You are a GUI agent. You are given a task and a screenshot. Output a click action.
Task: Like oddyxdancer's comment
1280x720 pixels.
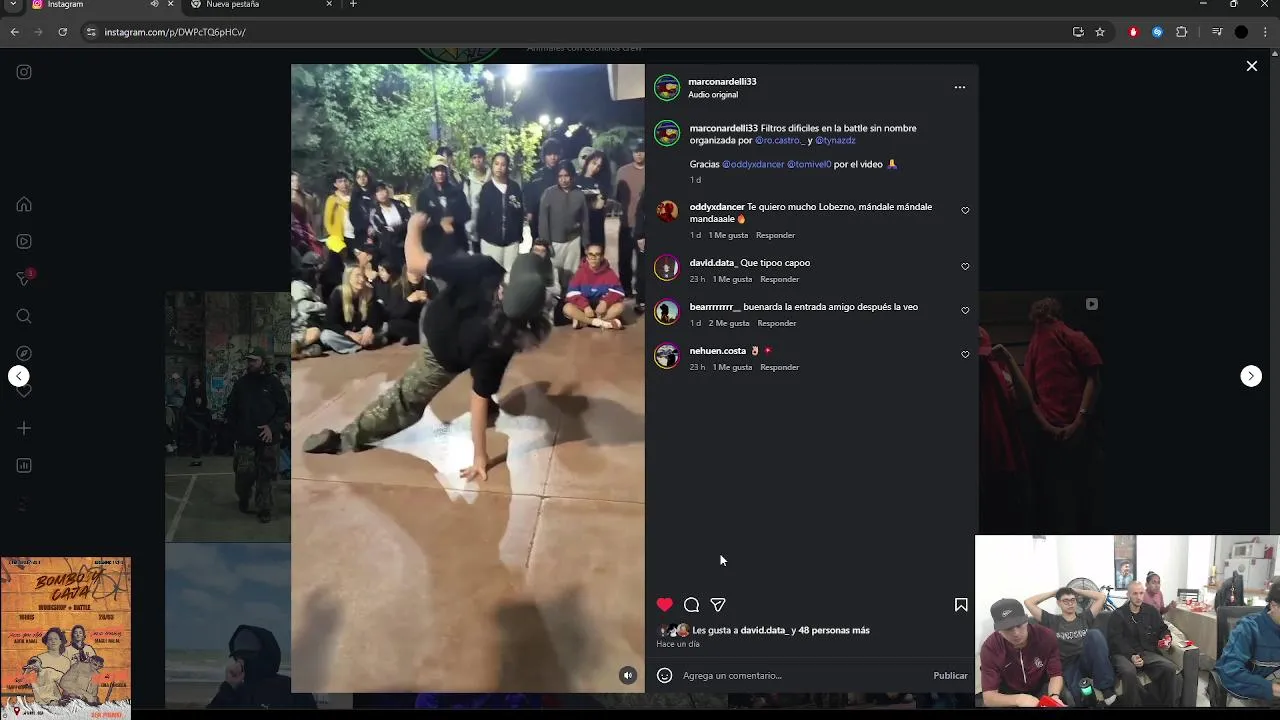pyautogui.click(x=965, y=211)
